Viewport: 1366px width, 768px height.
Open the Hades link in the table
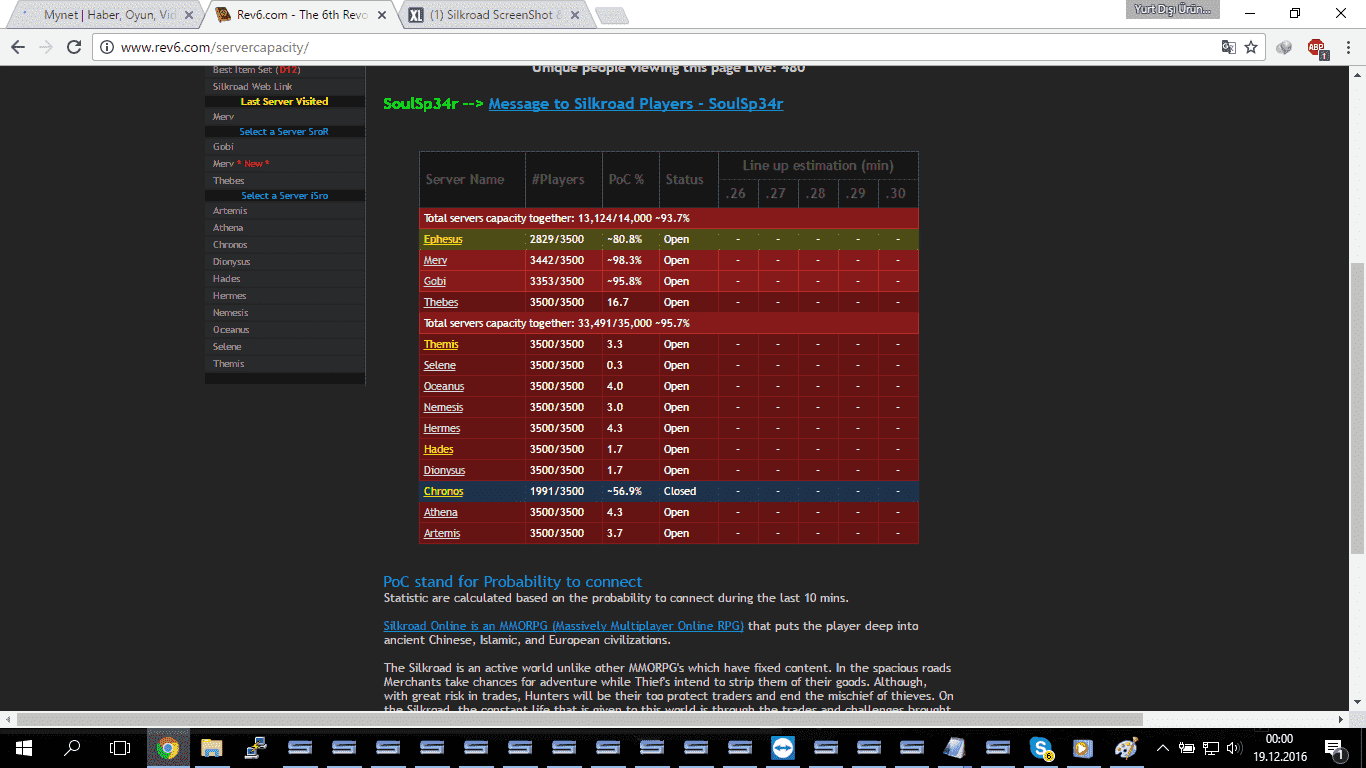coord(438,450)
